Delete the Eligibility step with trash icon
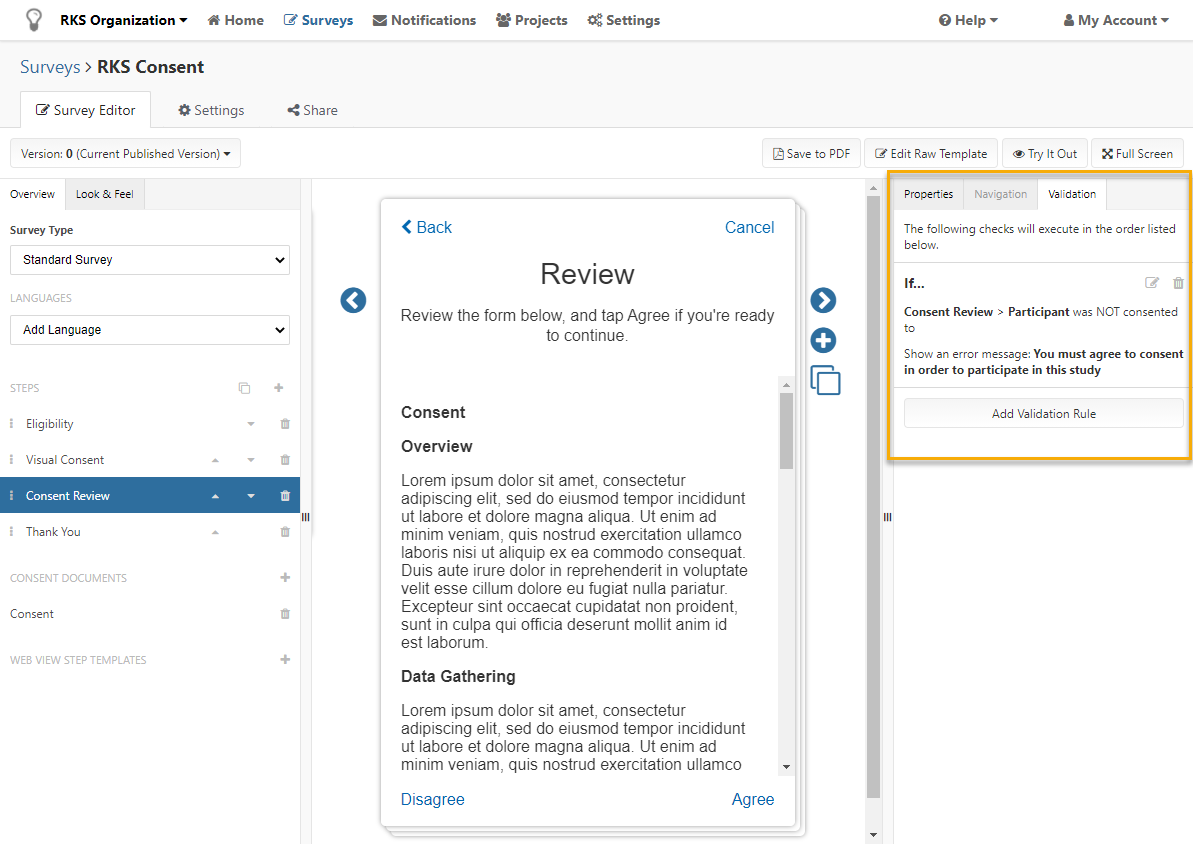 pos(285,424)
